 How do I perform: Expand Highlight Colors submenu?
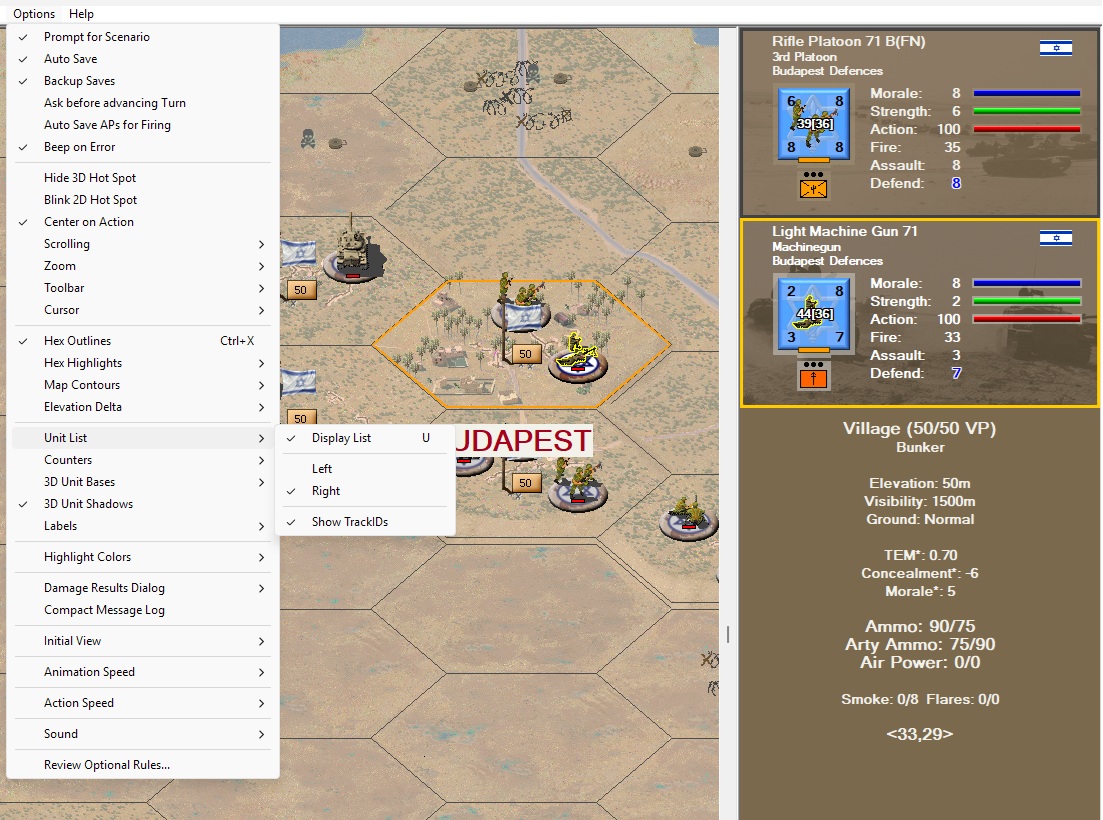click(x=143, y=556)
